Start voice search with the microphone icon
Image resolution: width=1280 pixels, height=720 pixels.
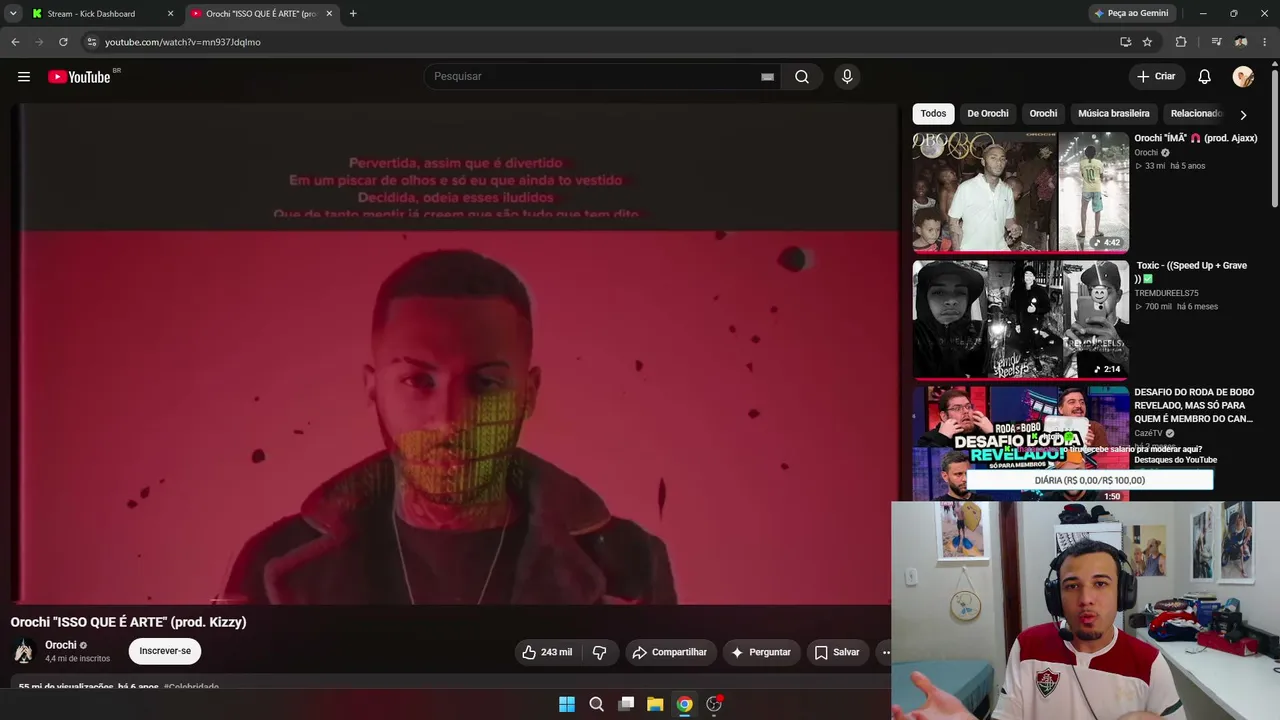coord(847,77)
